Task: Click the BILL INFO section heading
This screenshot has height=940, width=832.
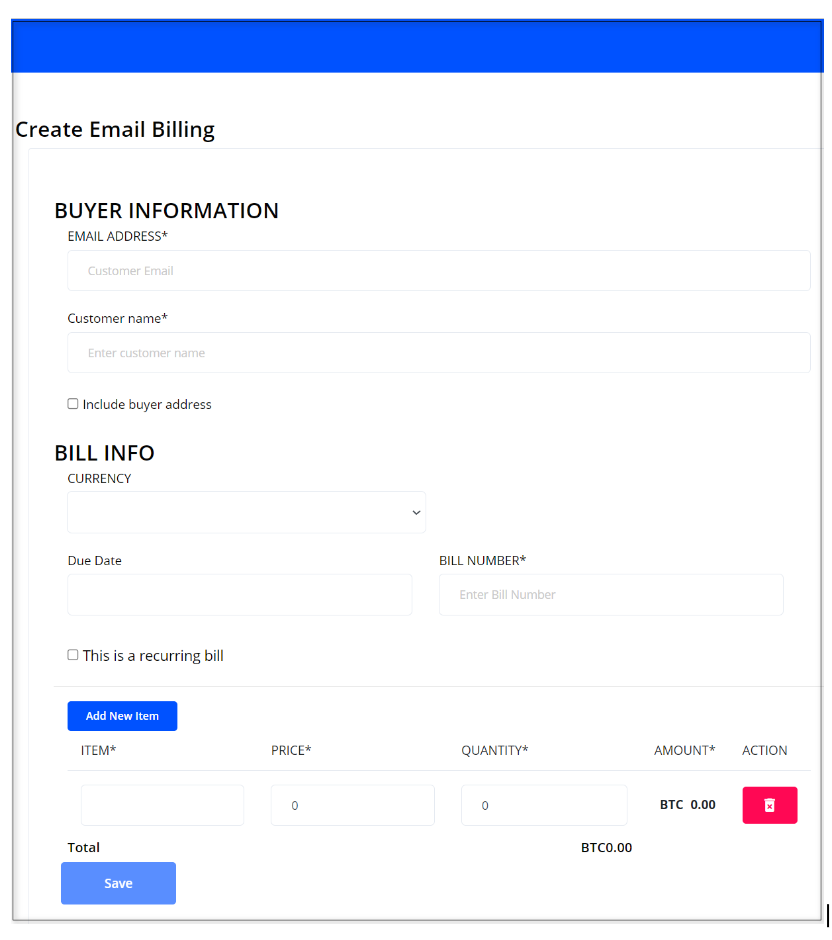Action: pyautogui.click(x=104, y=453)
